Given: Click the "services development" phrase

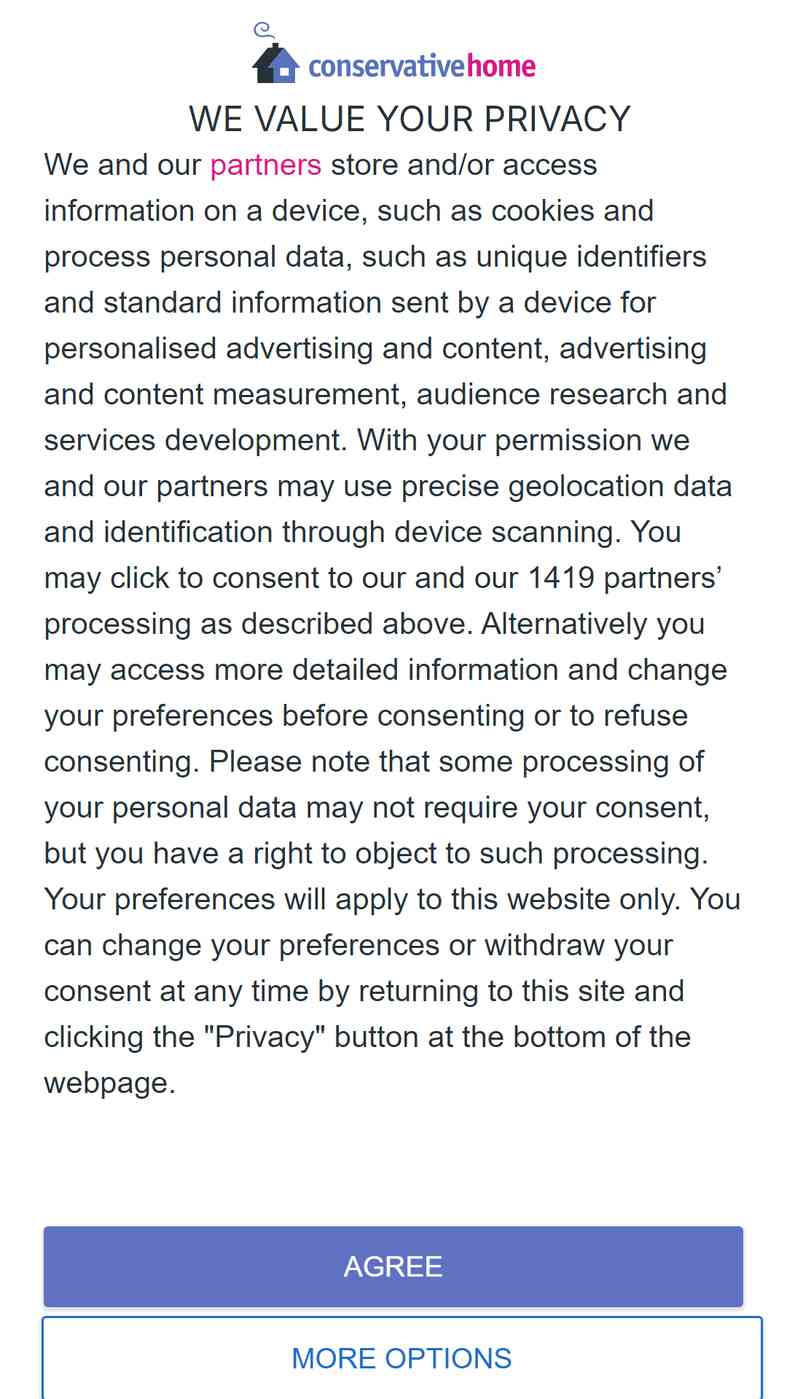Looking at the screenshot, I should pos(196,440).
